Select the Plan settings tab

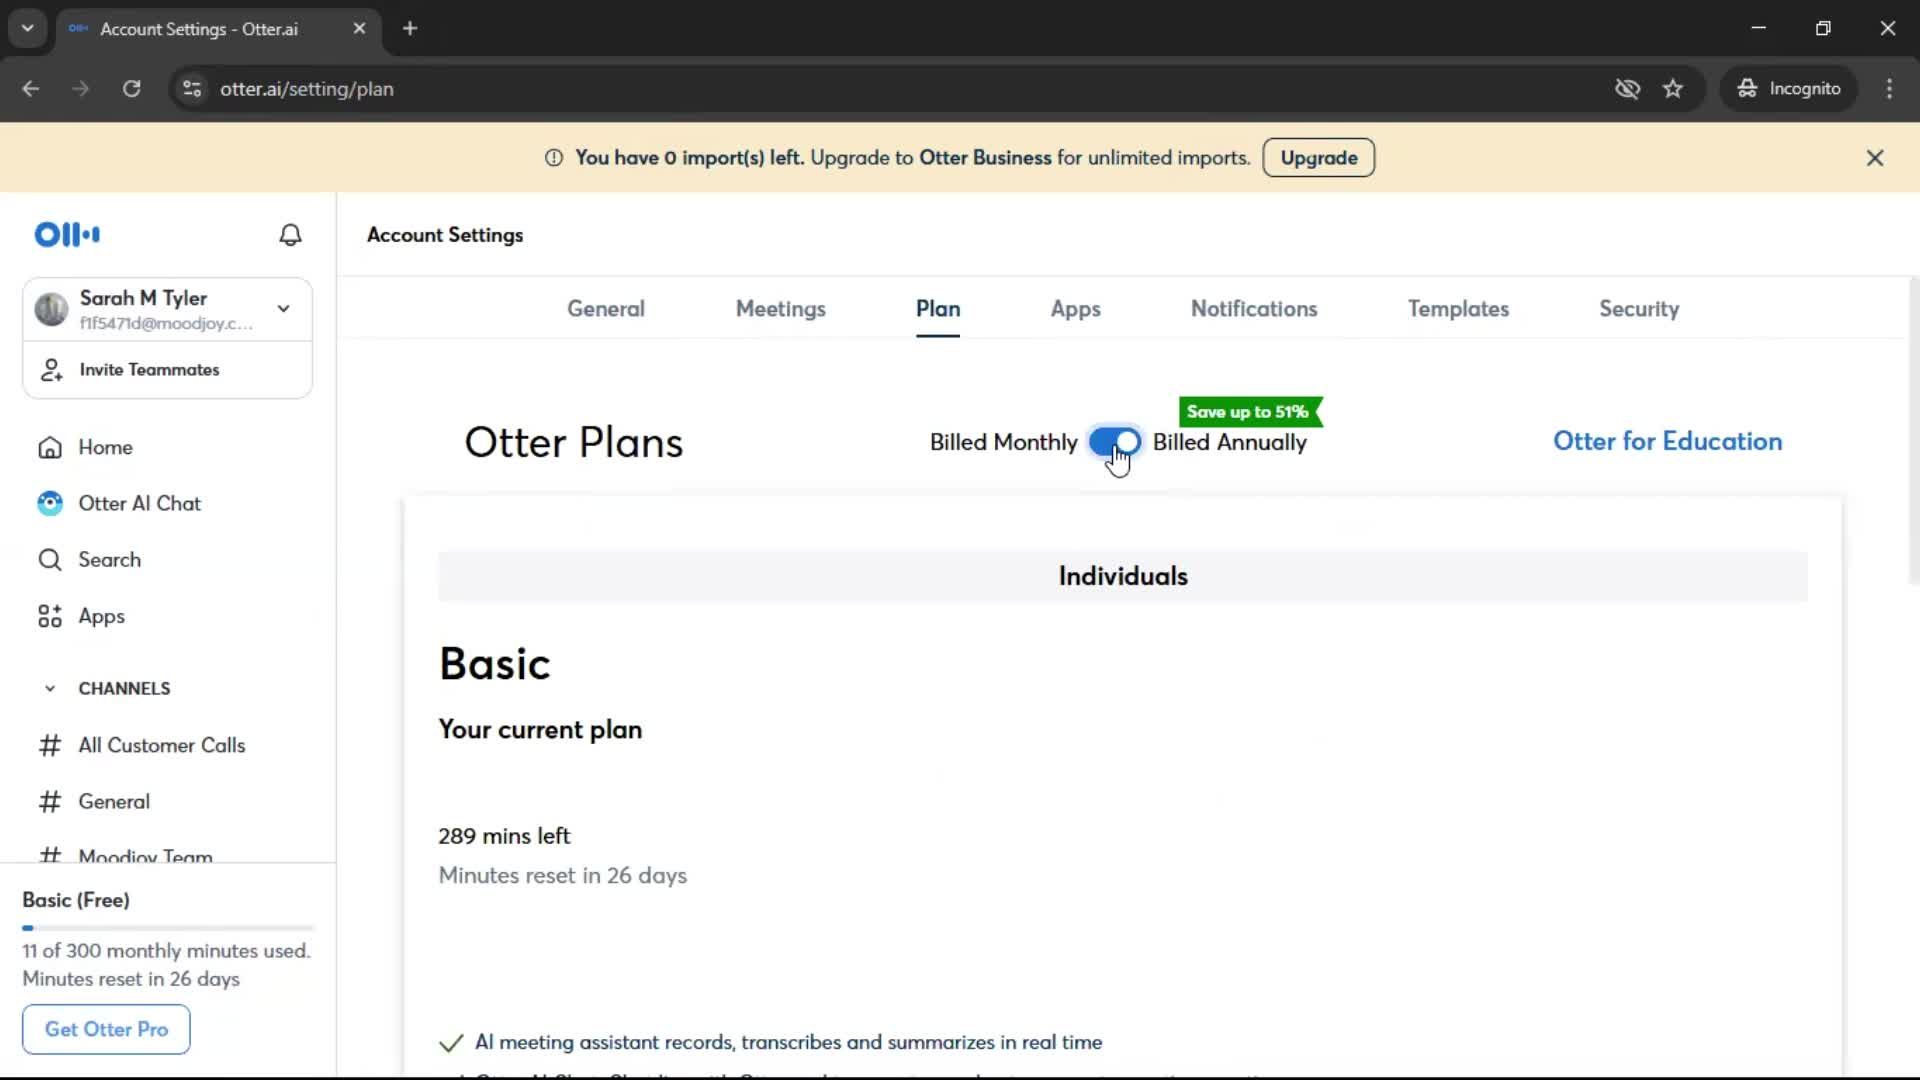click(x=938, y=309)
